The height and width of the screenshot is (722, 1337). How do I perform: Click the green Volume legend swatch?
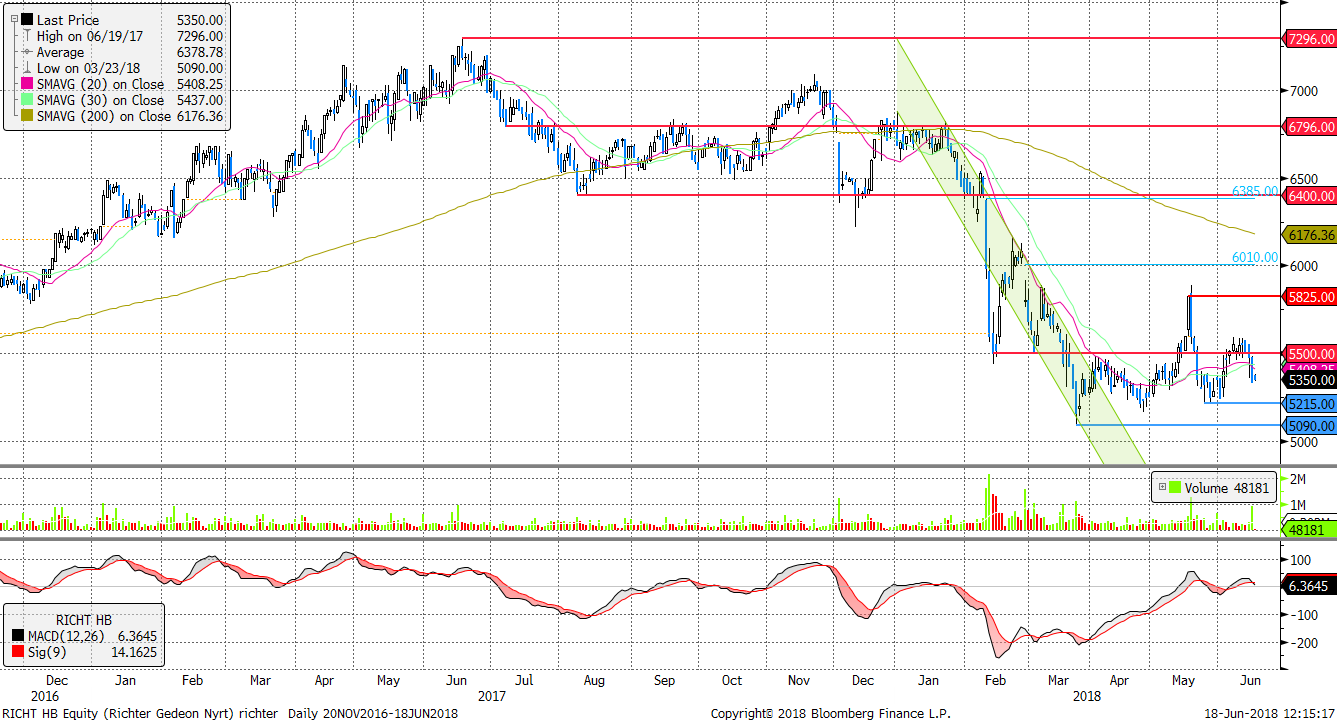coord(1176,488)
